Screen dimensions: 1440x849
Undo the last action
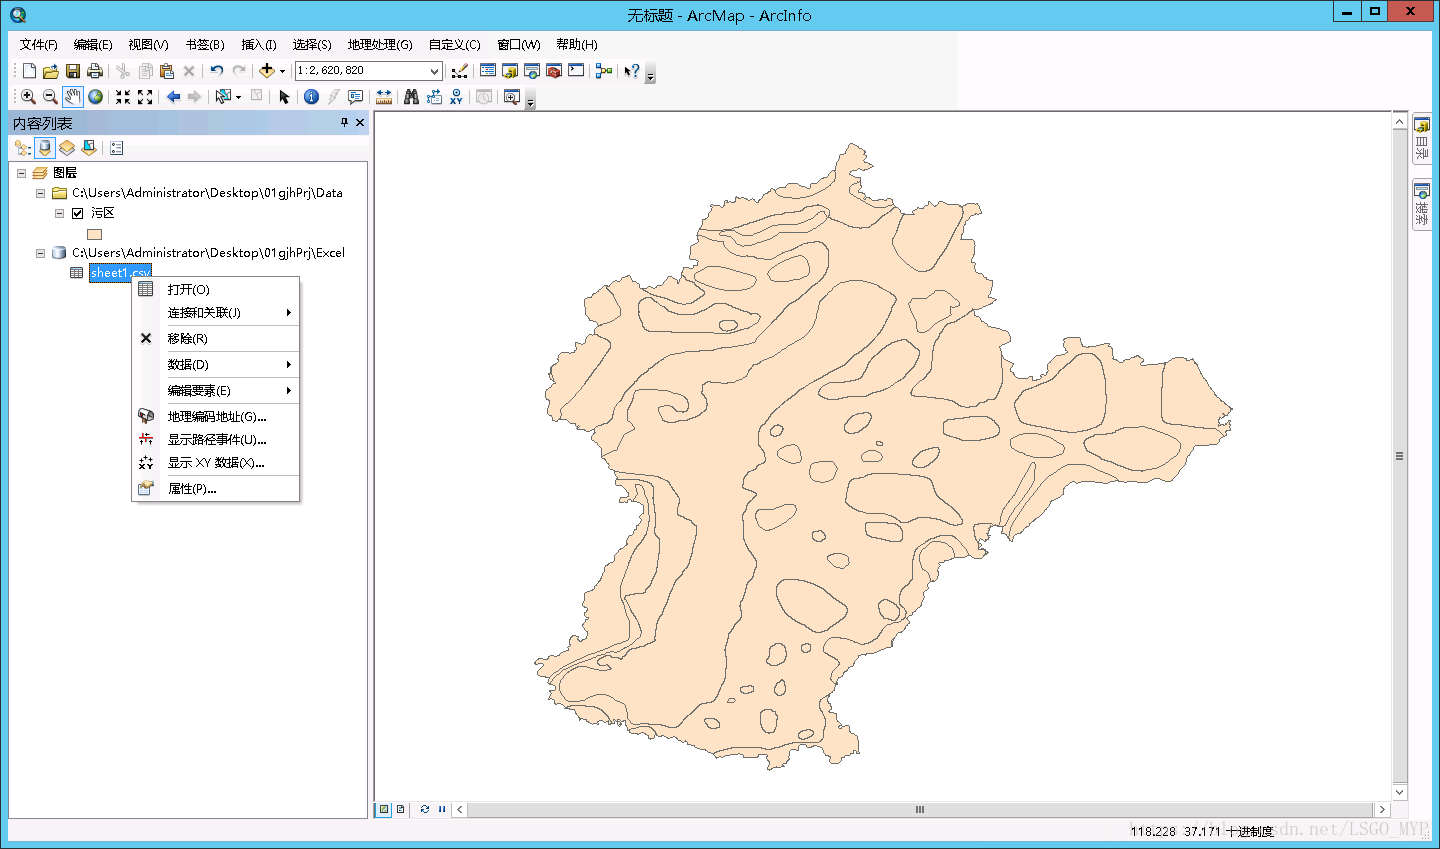[x=216, y=71]
